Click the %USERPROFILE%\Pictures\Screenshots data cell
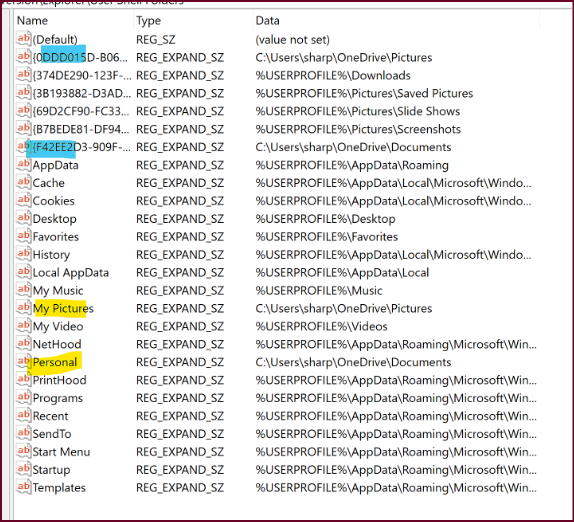 [358, 129]
